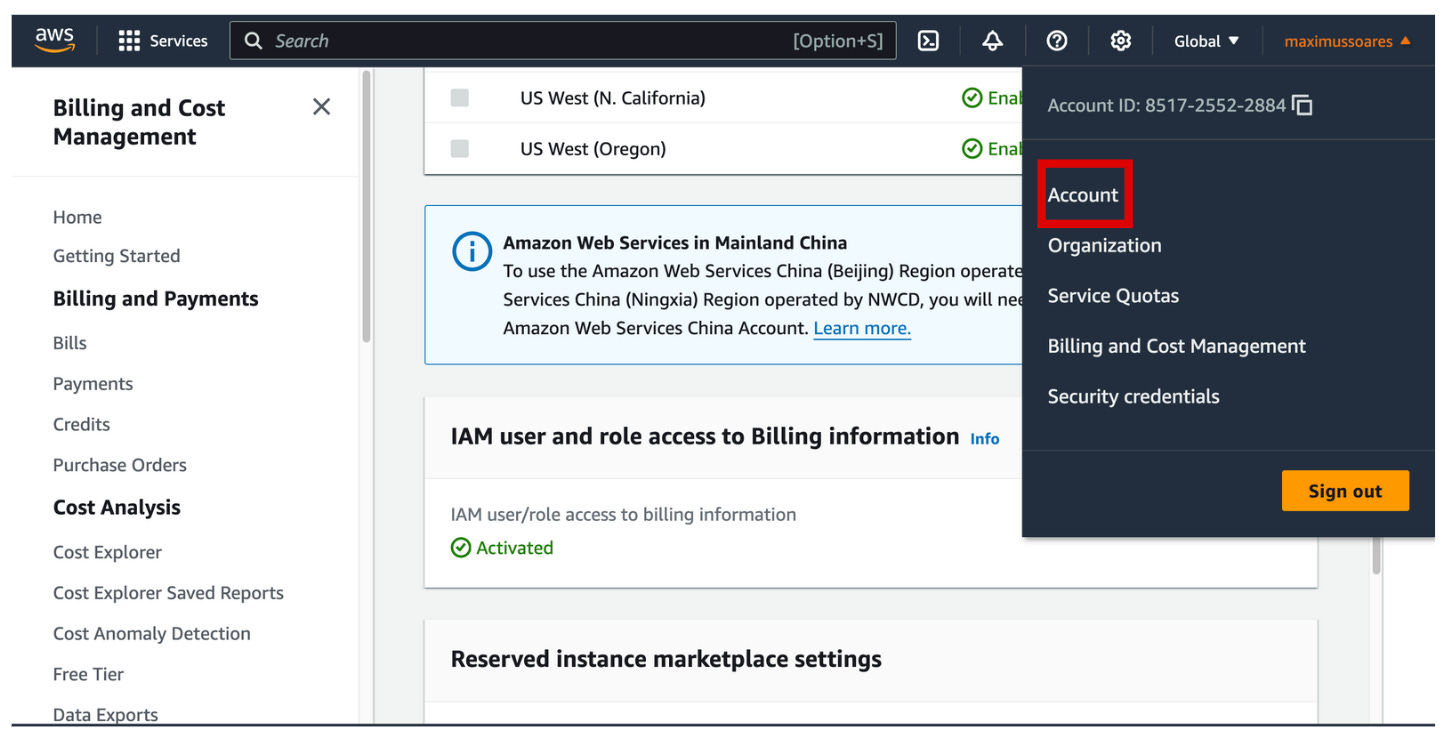Viewport: 1450px width, 746px height.
Task: Click US West (N. California) enabled status icon
Action: click(971, 98)
